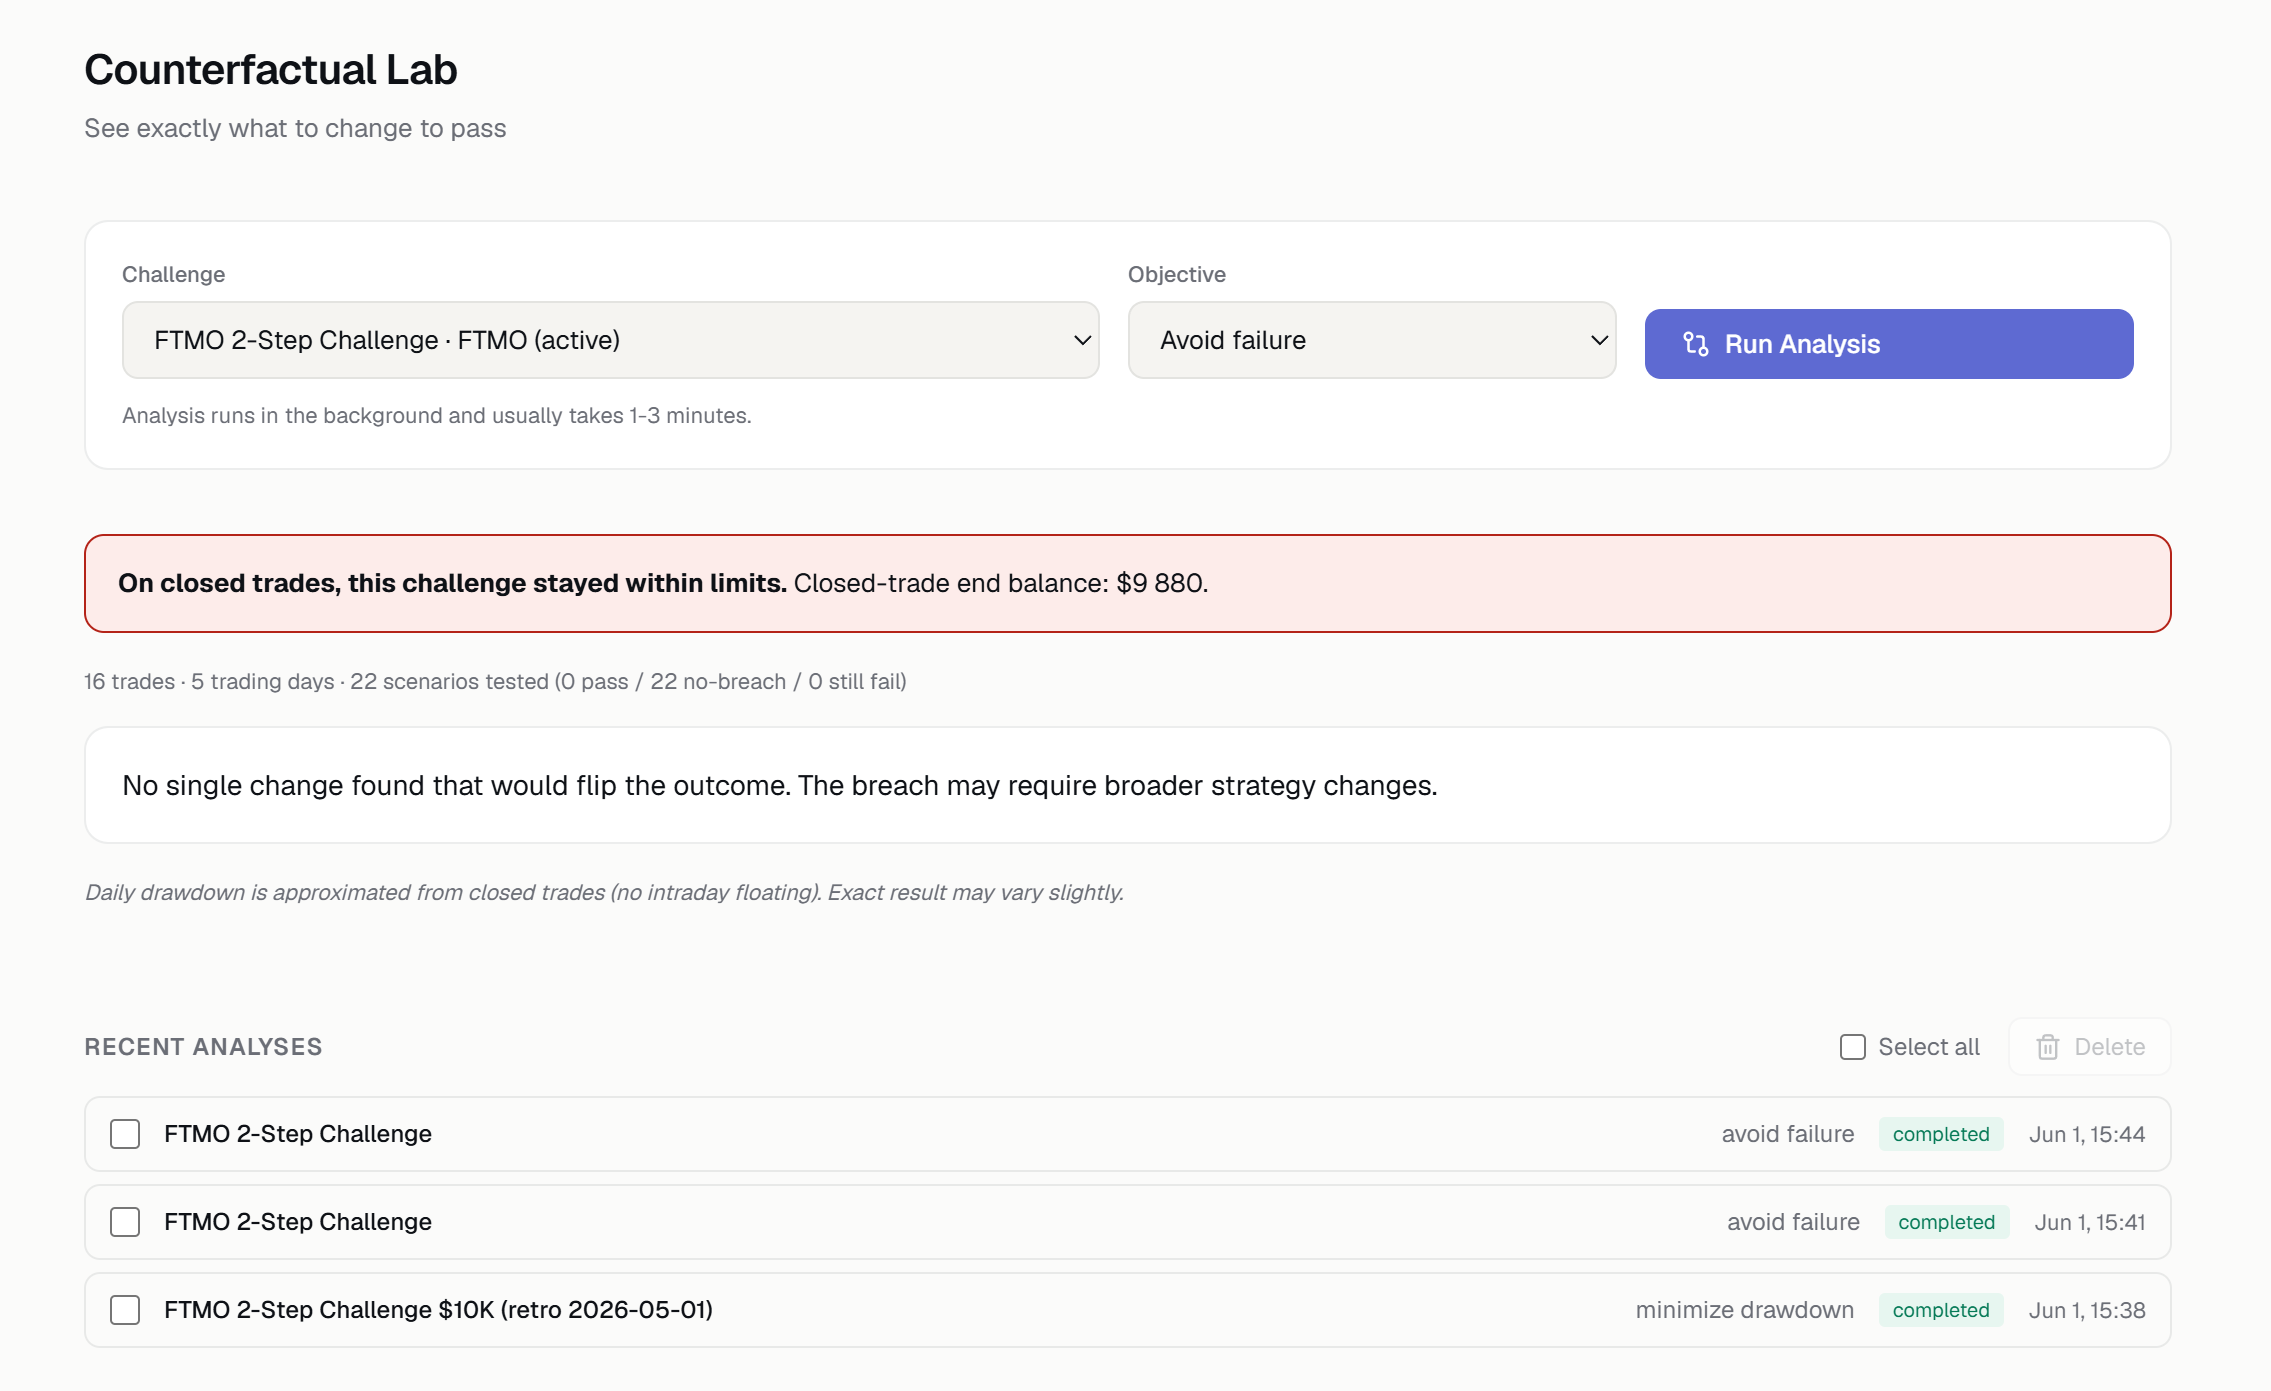Tick the checkbox for the 15:41 analysis
2271x1391 pixels.
[125, 1222]
